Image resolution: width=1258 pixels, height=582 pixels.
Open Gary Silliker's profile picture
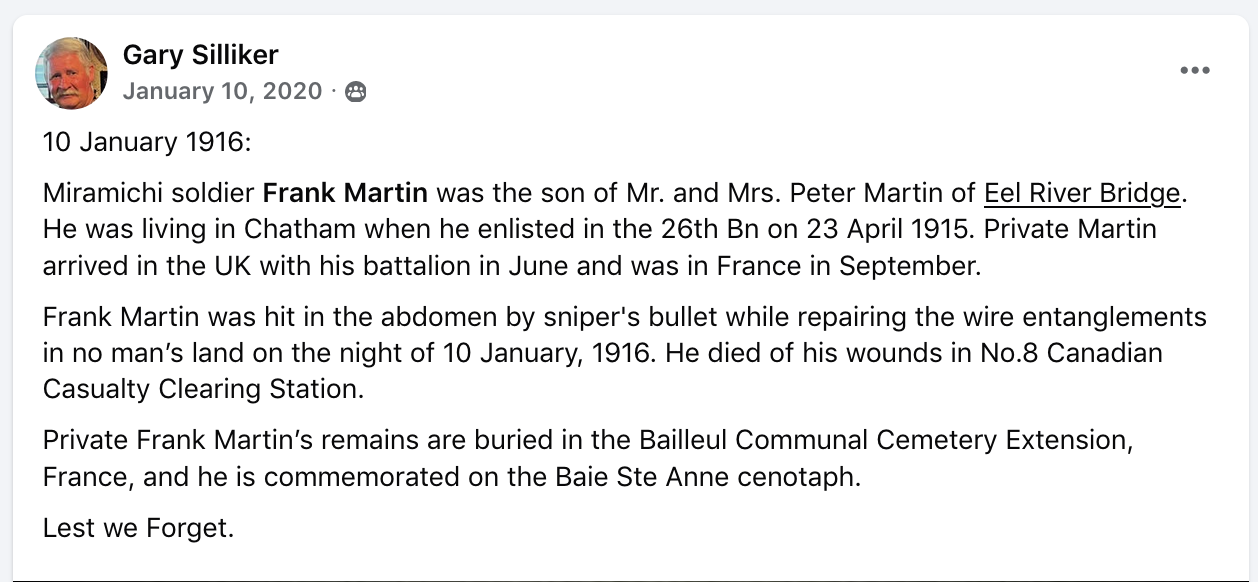(71, 73)
